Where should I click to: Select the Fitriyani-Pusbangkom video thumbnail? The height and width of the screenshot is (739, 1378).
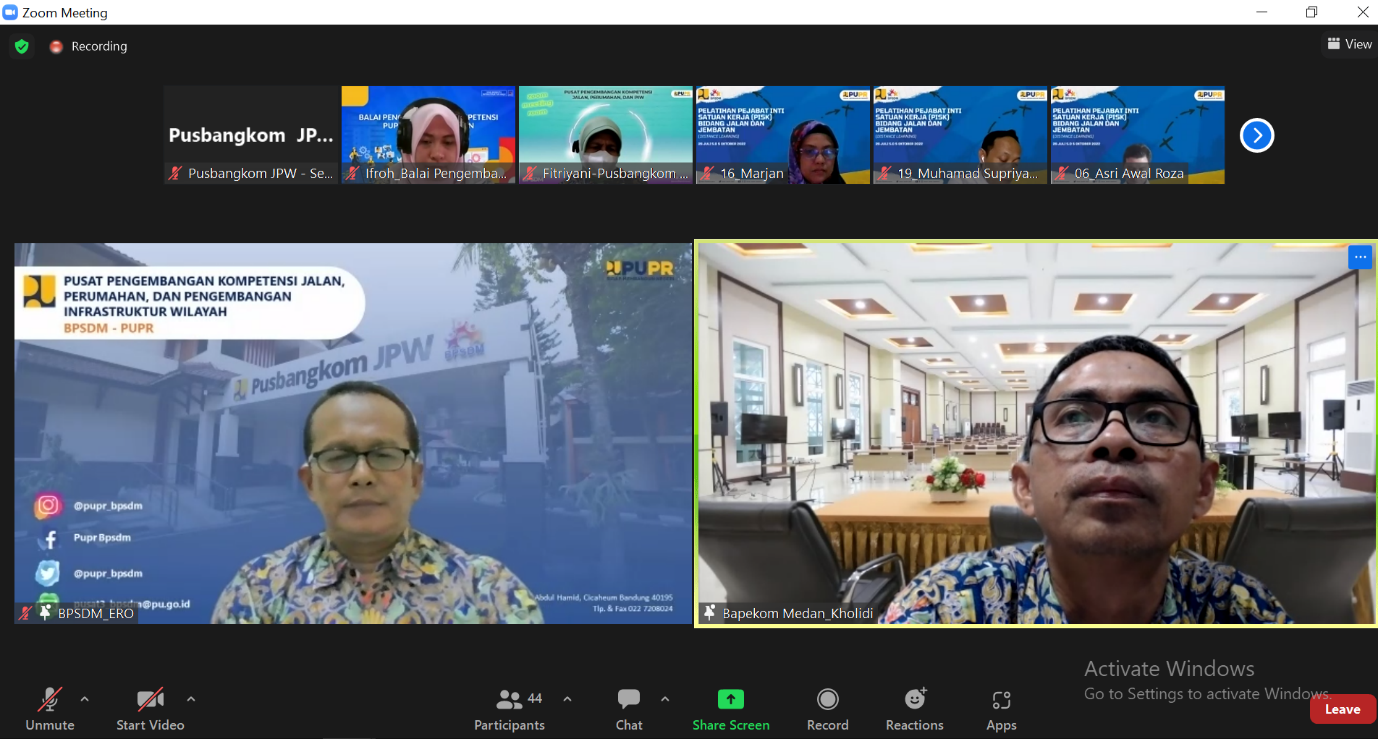pyautogui.click(x=605, y=135)
